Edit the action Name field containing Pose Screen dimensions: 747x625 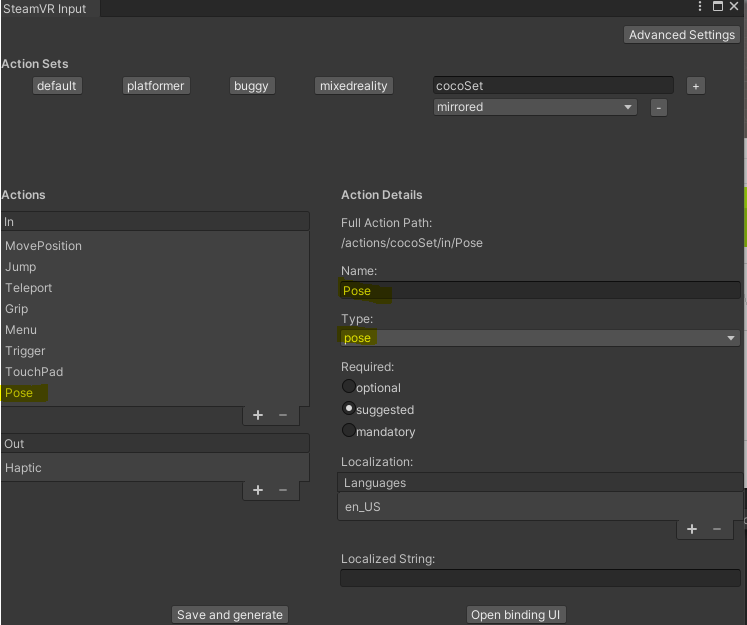540,291
